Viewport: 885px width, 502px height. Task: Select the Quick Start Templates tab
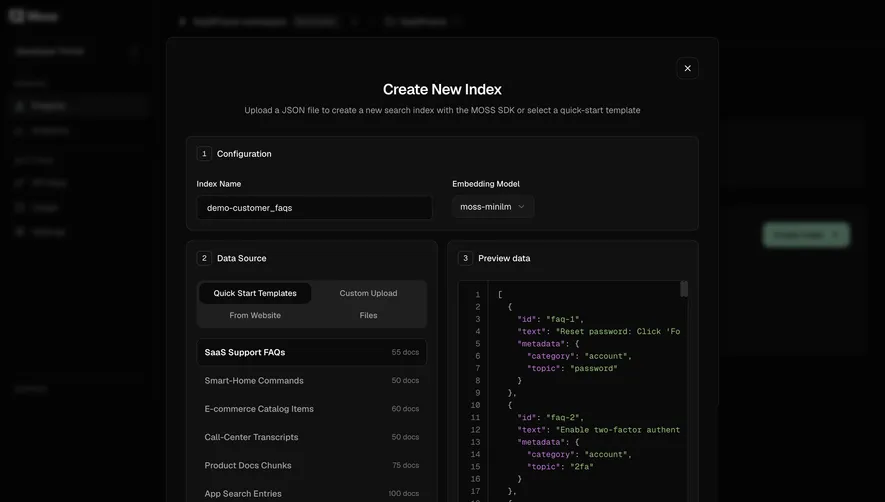pyautogui.click(x=255, y=293)
